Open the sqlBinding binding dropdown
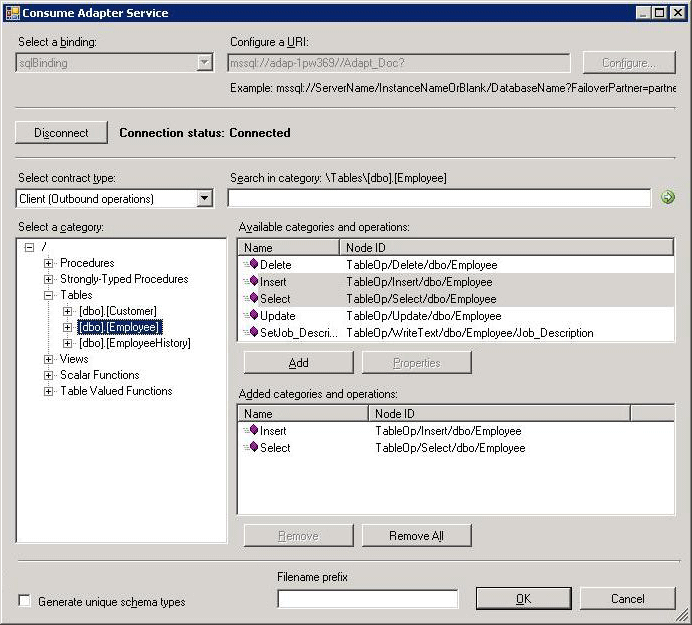 [204, 63]
